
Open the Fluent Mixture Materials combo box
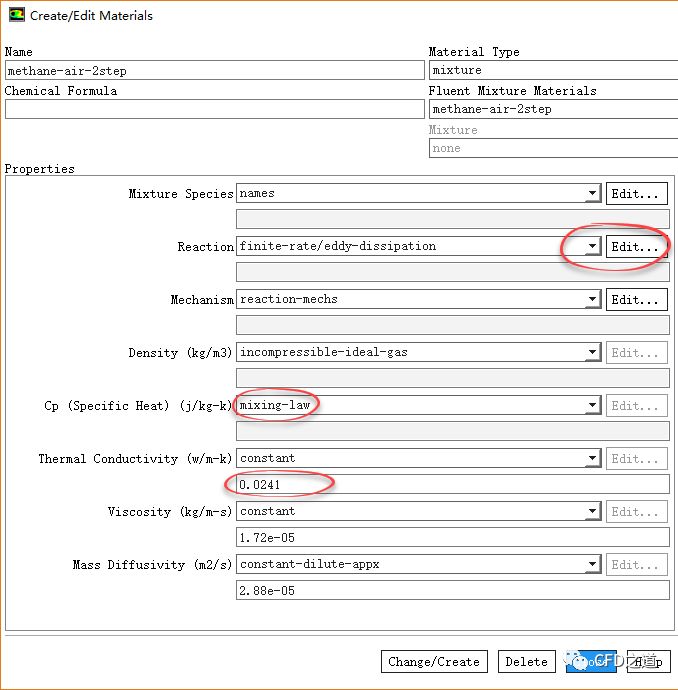click(x=553, y=110)
